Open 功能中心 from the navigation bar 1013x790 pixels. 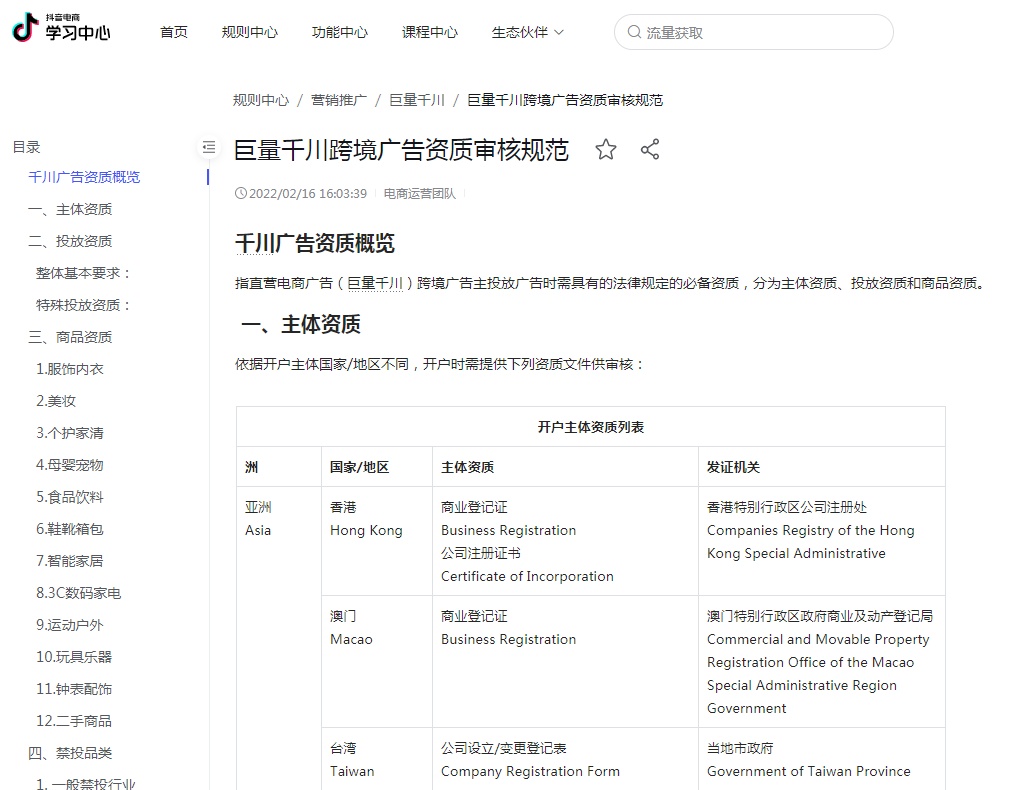click(340, 32)
